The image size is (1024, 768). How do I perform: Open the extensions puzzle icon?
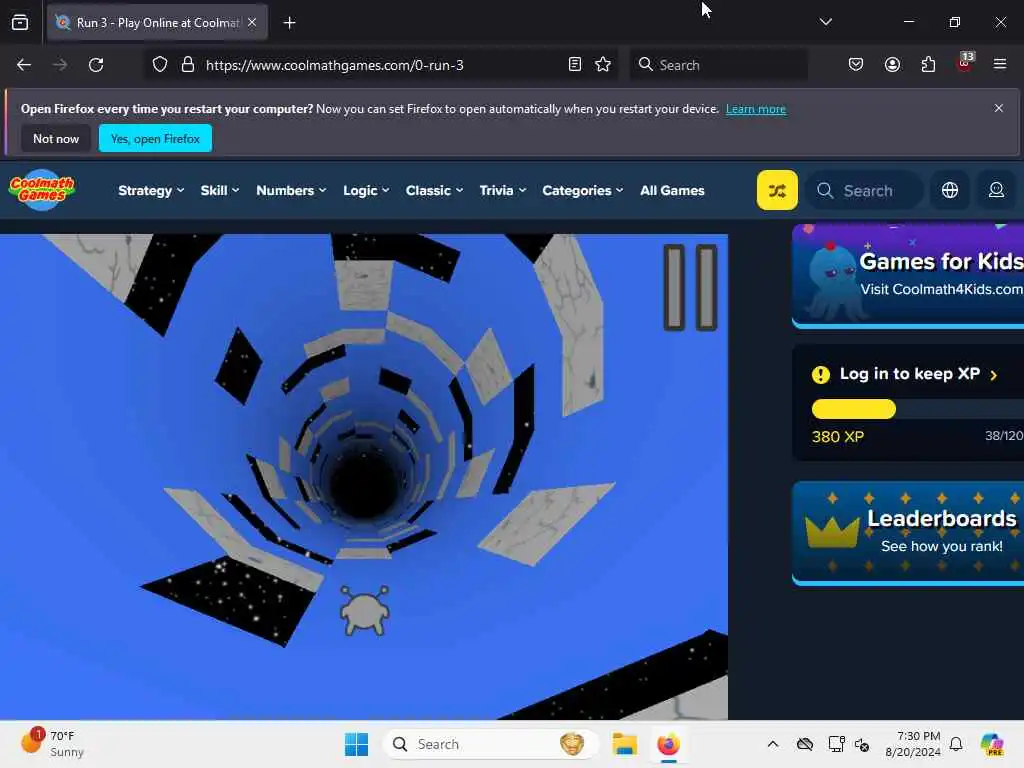point(928,65)
